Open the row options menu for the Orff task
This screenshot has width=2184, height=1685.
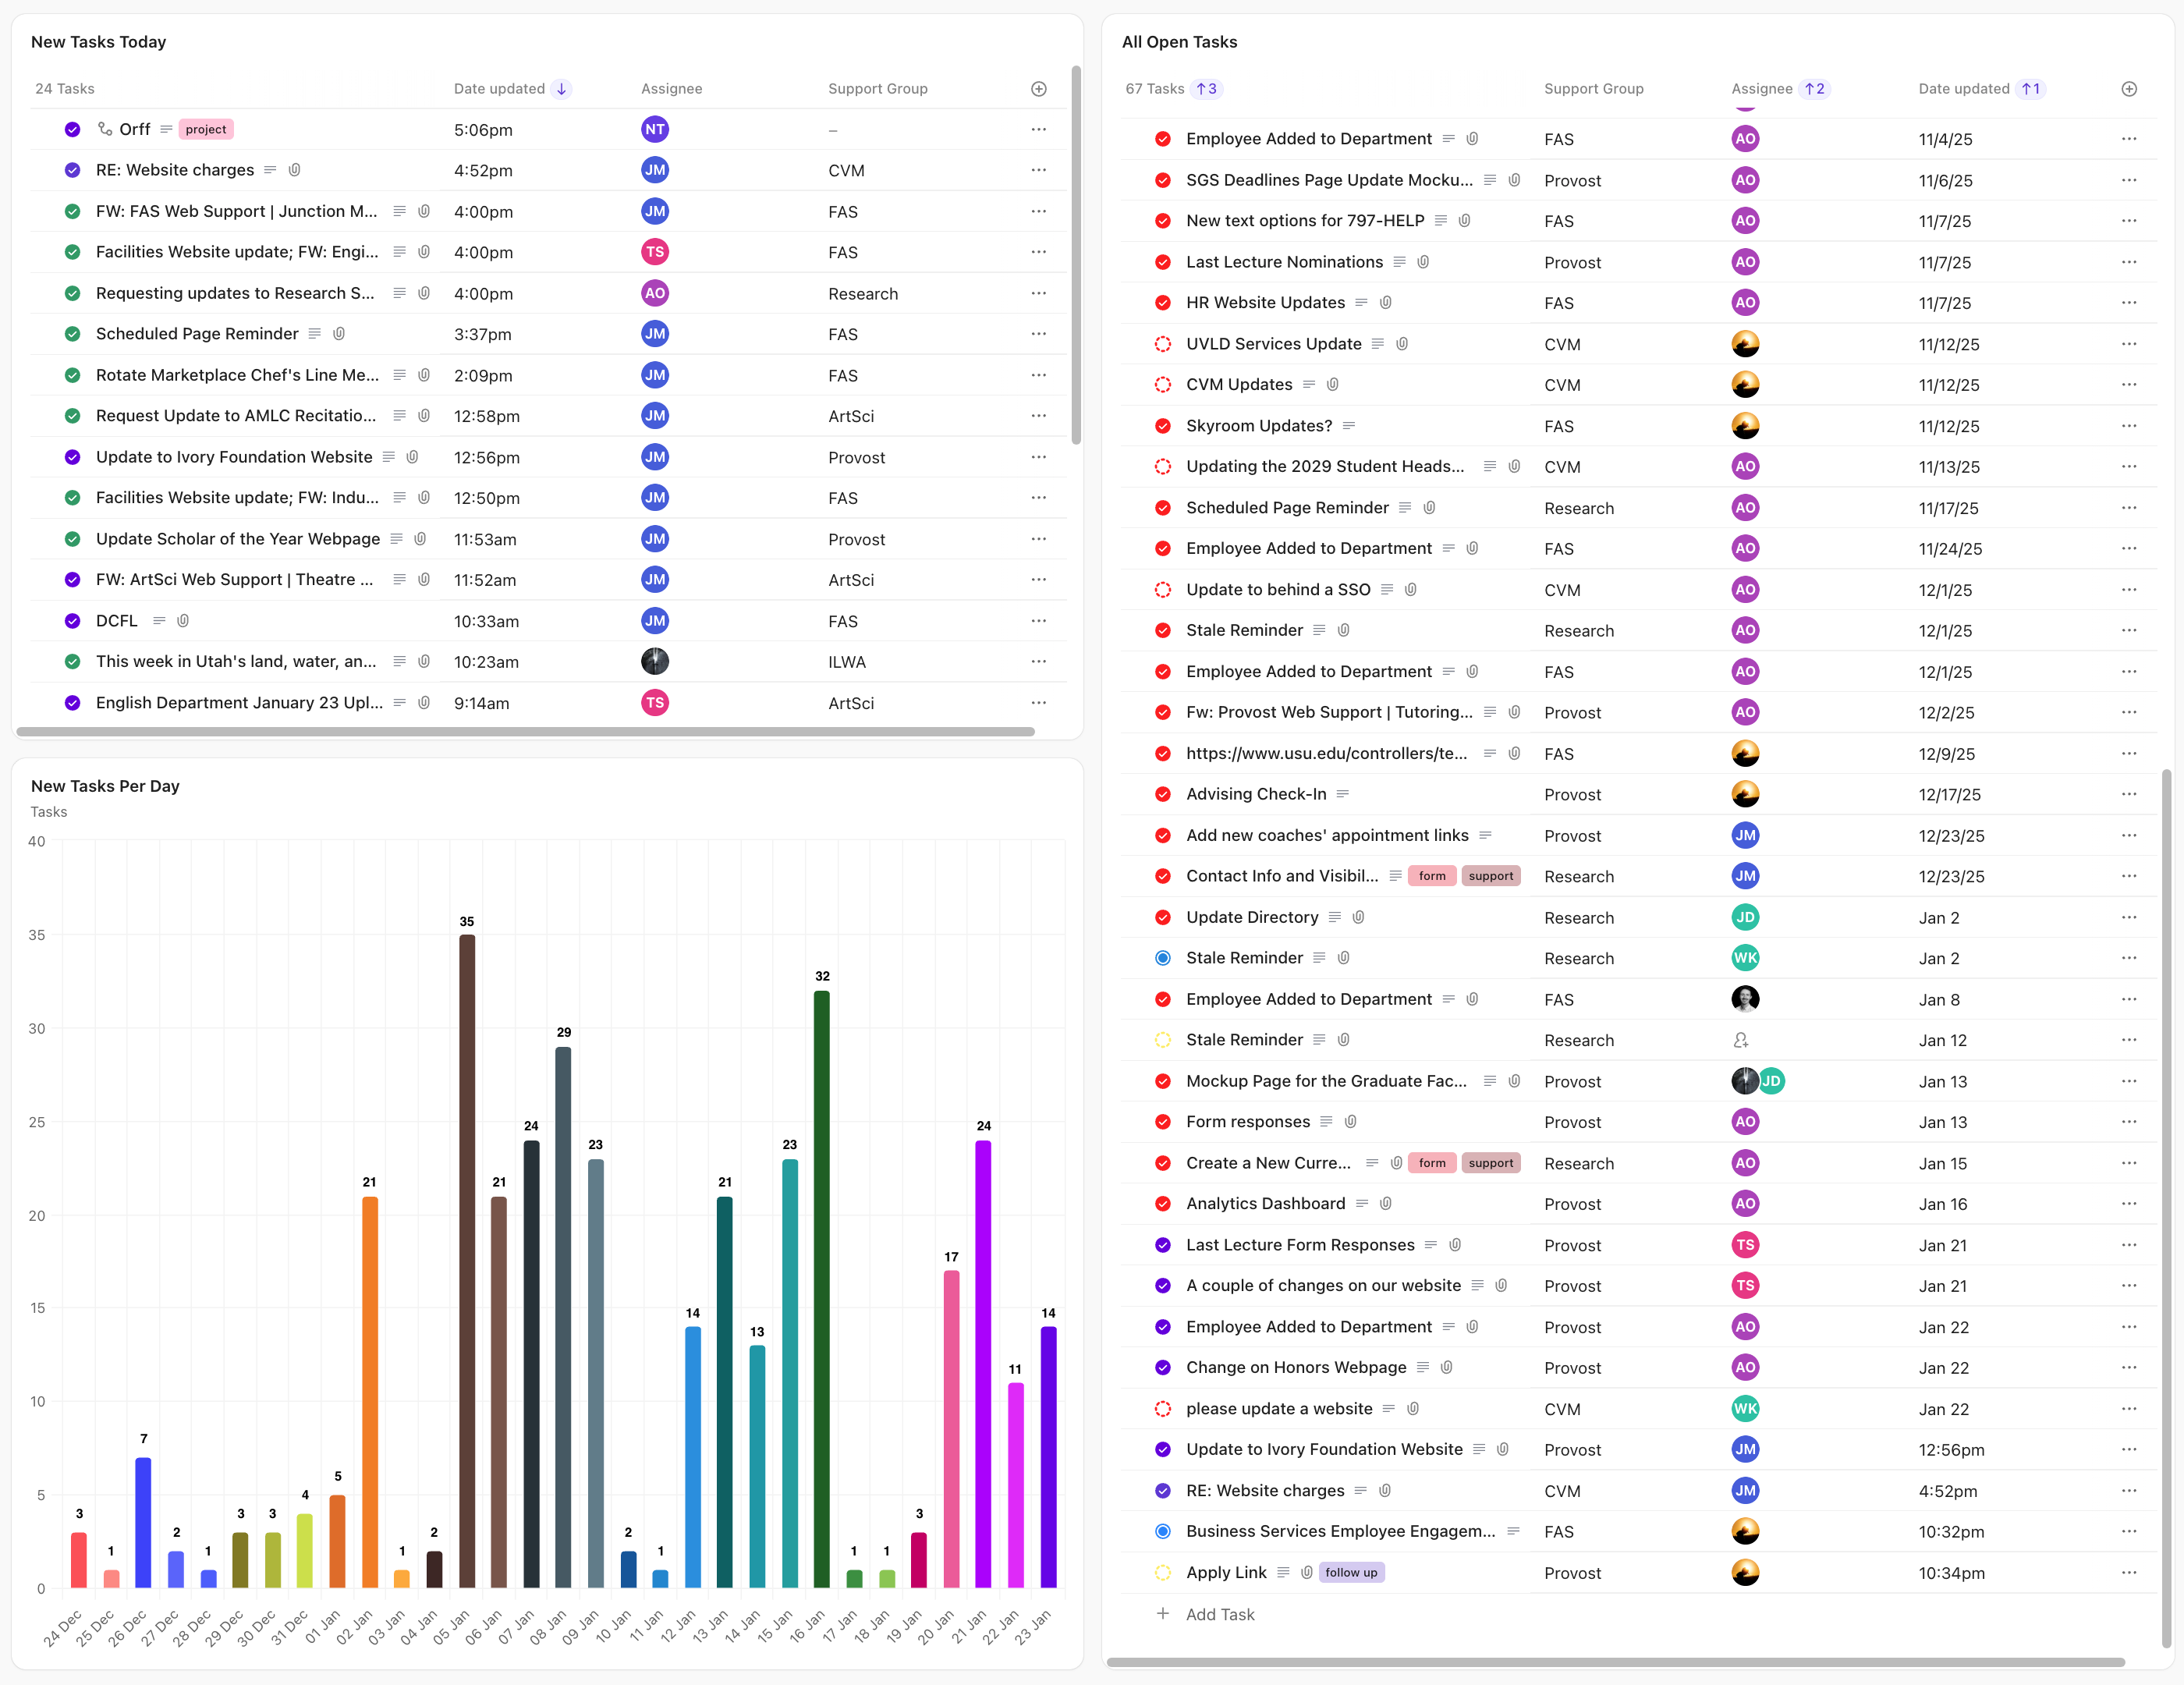[1038, 129]
